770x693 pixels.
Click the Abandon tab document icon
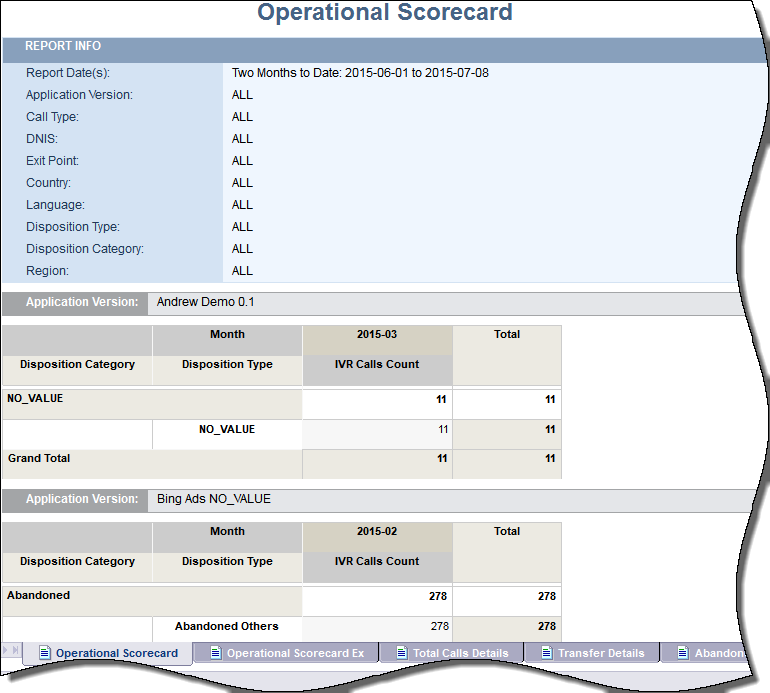[683, 653]
